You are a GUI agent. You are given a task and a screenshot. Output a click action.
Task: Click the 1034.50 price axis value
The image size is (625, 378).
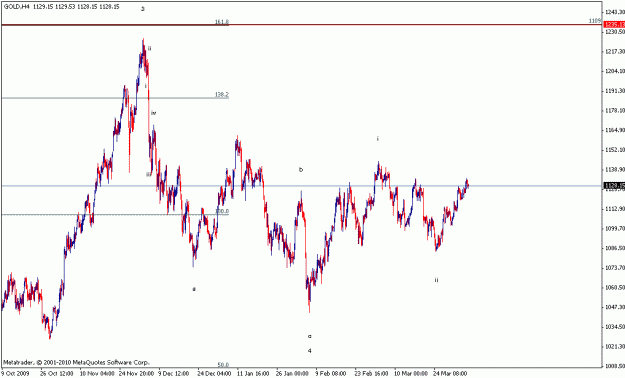point(615,327)
